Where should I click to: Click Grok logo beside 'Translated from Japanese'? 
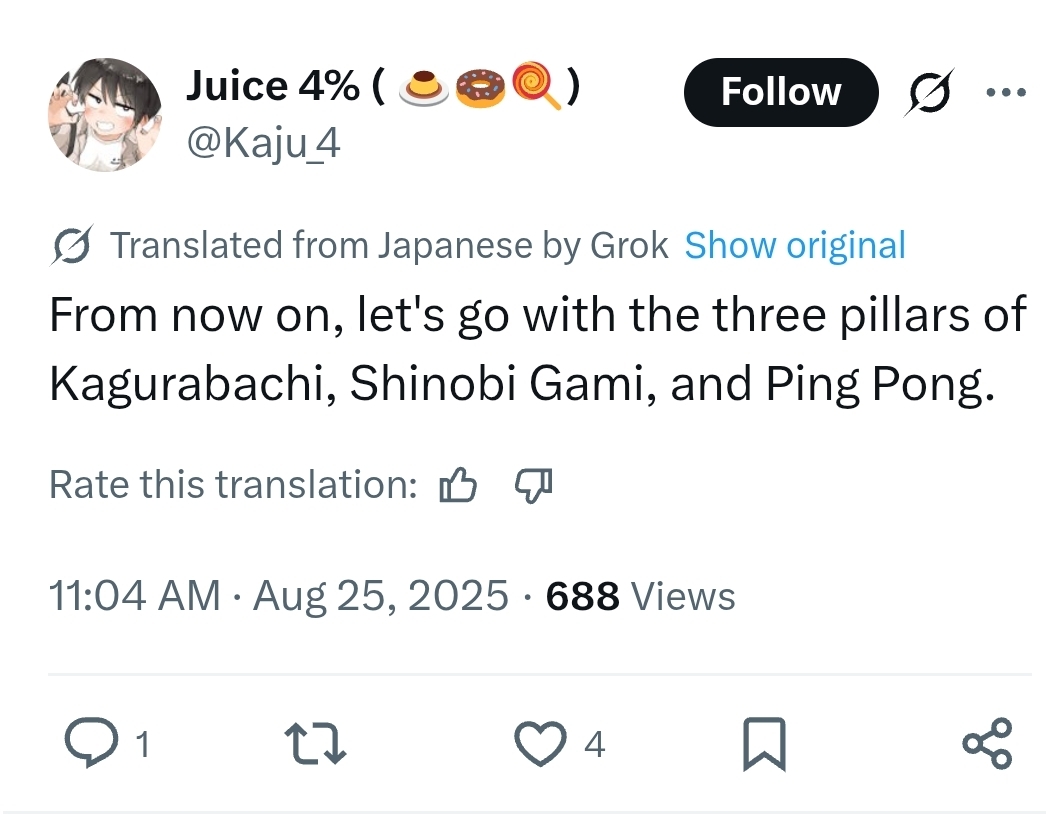73,246
